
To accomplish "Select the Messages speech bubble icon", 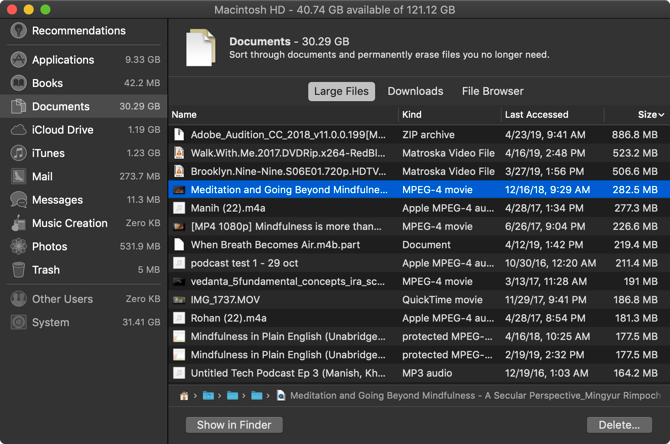I will 18,200.
